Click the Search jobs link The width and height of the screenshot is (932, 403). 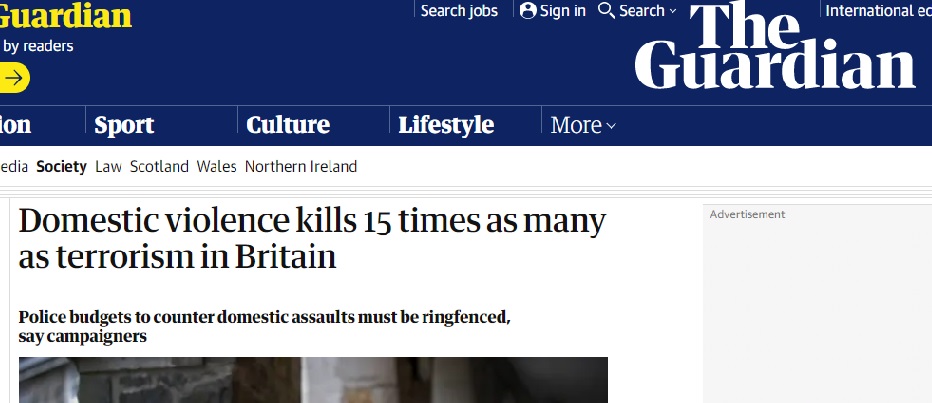click(459, 10)
